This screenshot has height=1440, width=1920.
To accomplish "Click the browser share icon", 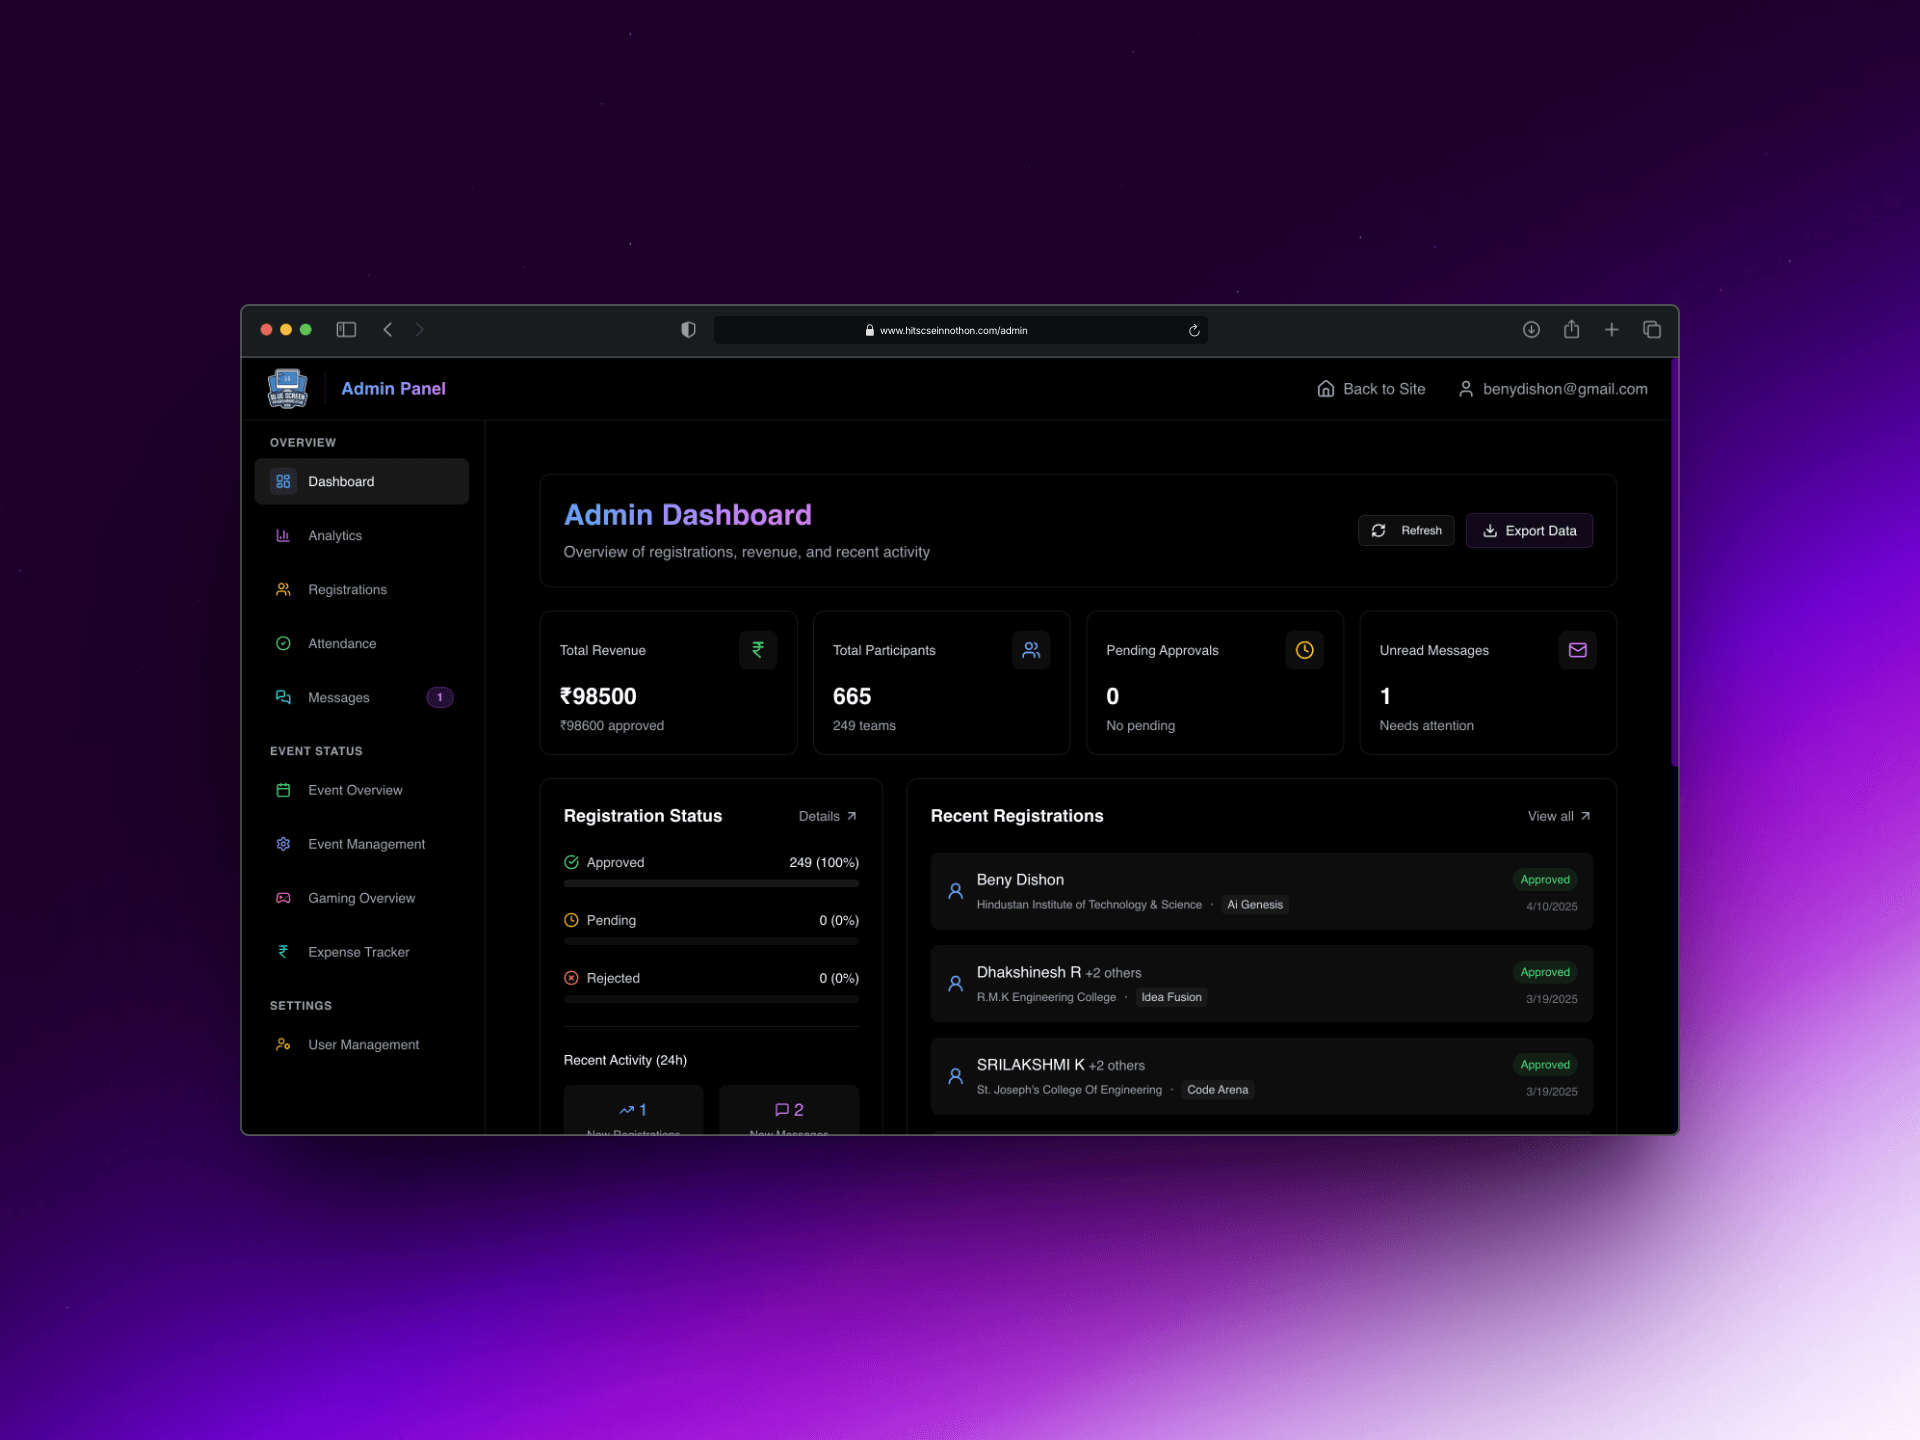I will pos(1571,329).
